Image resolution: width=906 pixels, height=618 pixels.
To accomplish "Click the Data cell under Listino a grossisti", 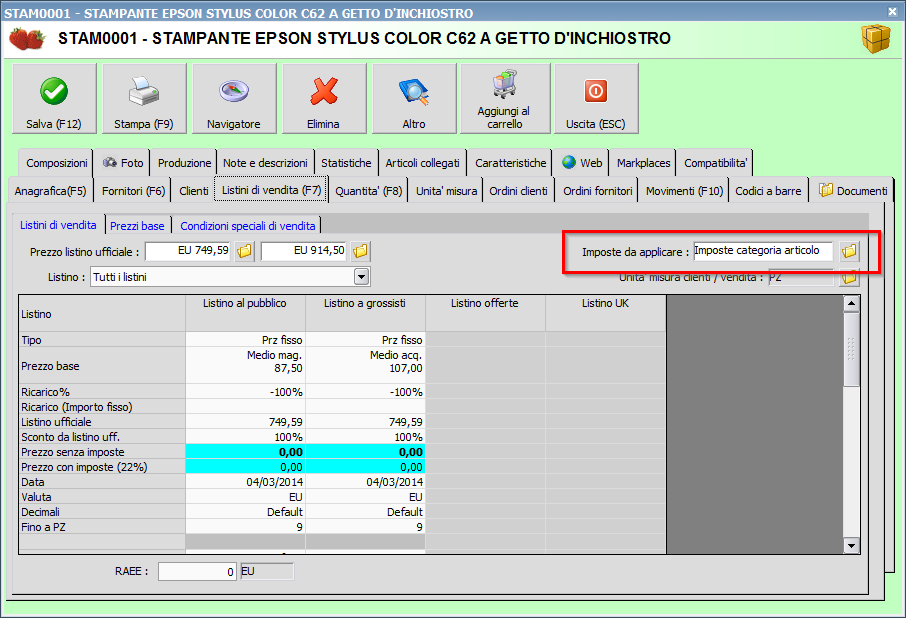I will click(365, 482).
